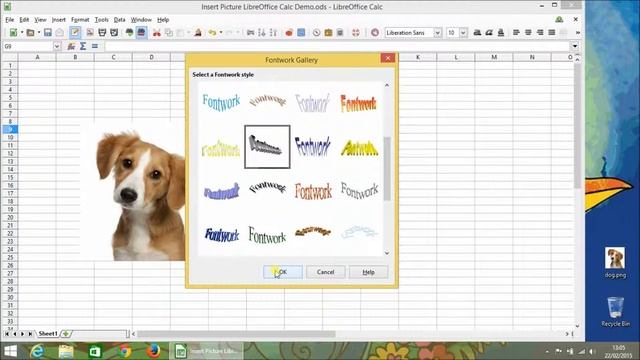Expand the font size 10 dropdown
The width and height of the screenshot is (640, 360).
(x=463, y=33)
